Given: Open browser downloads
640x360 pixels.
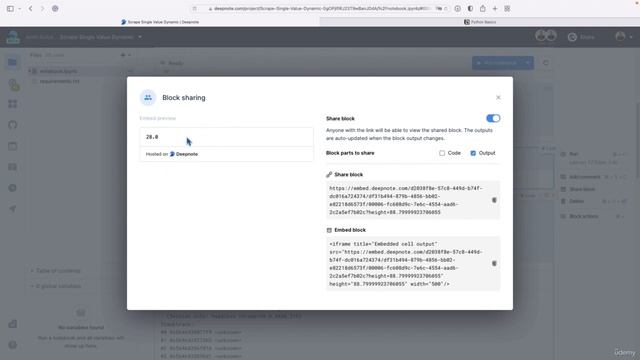Looking at the screenshot, I should [458, 9].
